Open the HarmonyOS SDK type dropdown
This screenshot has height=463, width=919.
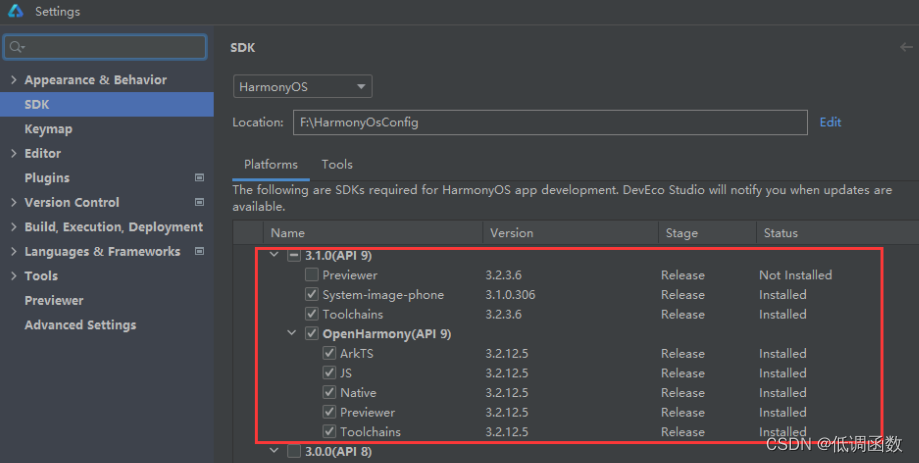click(x=302, y=87)
